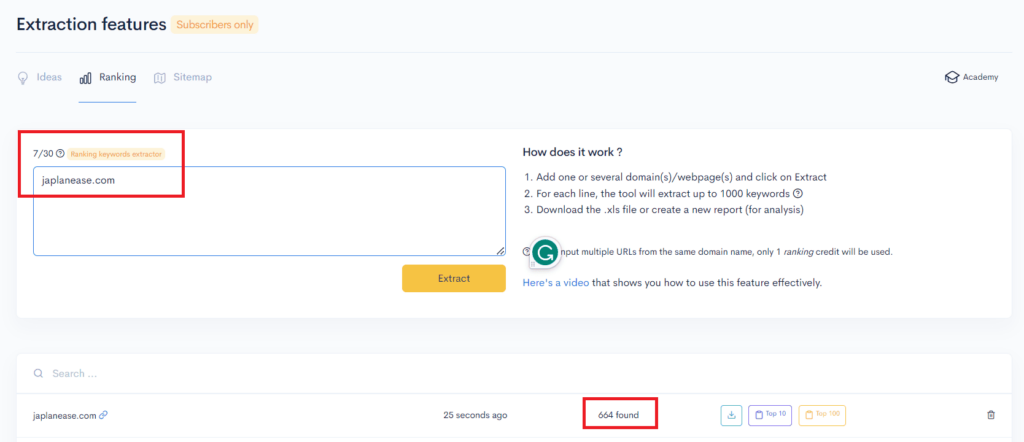The width and height of the screenshot is (1024, 442).
Task: Click the Extract button
Action: click(454, 278)
